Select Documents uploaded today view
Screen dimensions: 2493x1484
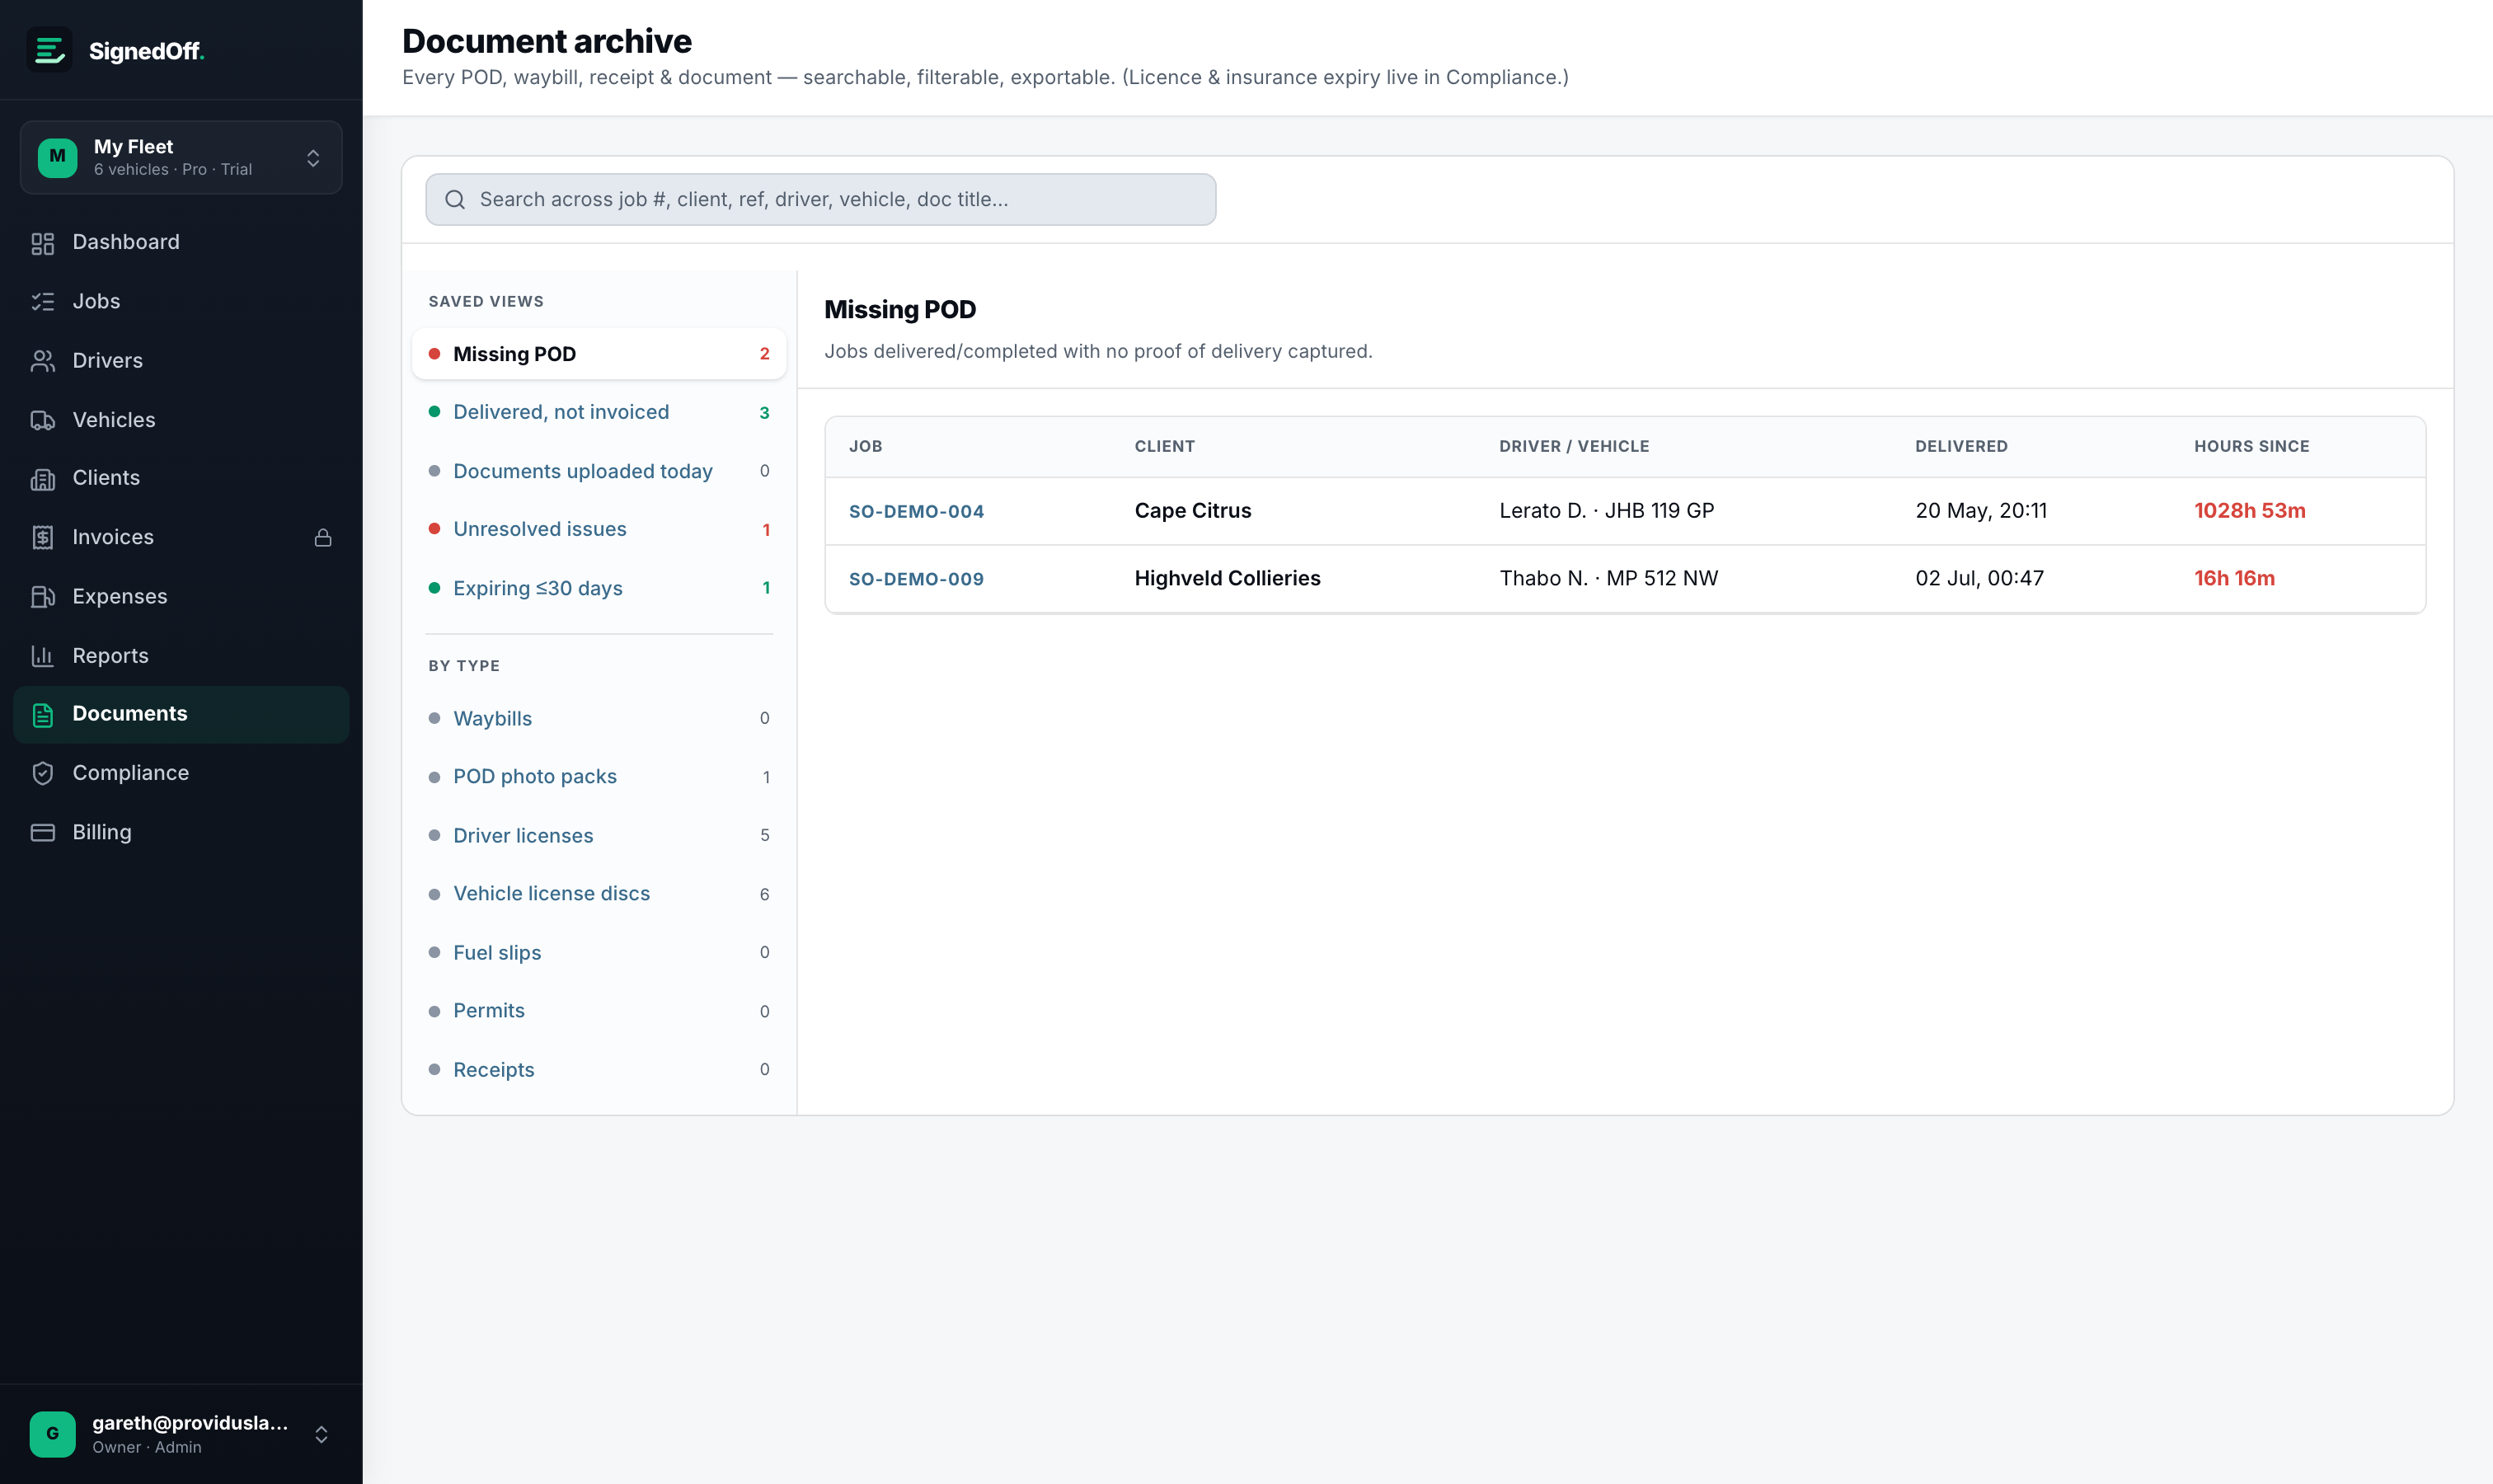[599, 471]
